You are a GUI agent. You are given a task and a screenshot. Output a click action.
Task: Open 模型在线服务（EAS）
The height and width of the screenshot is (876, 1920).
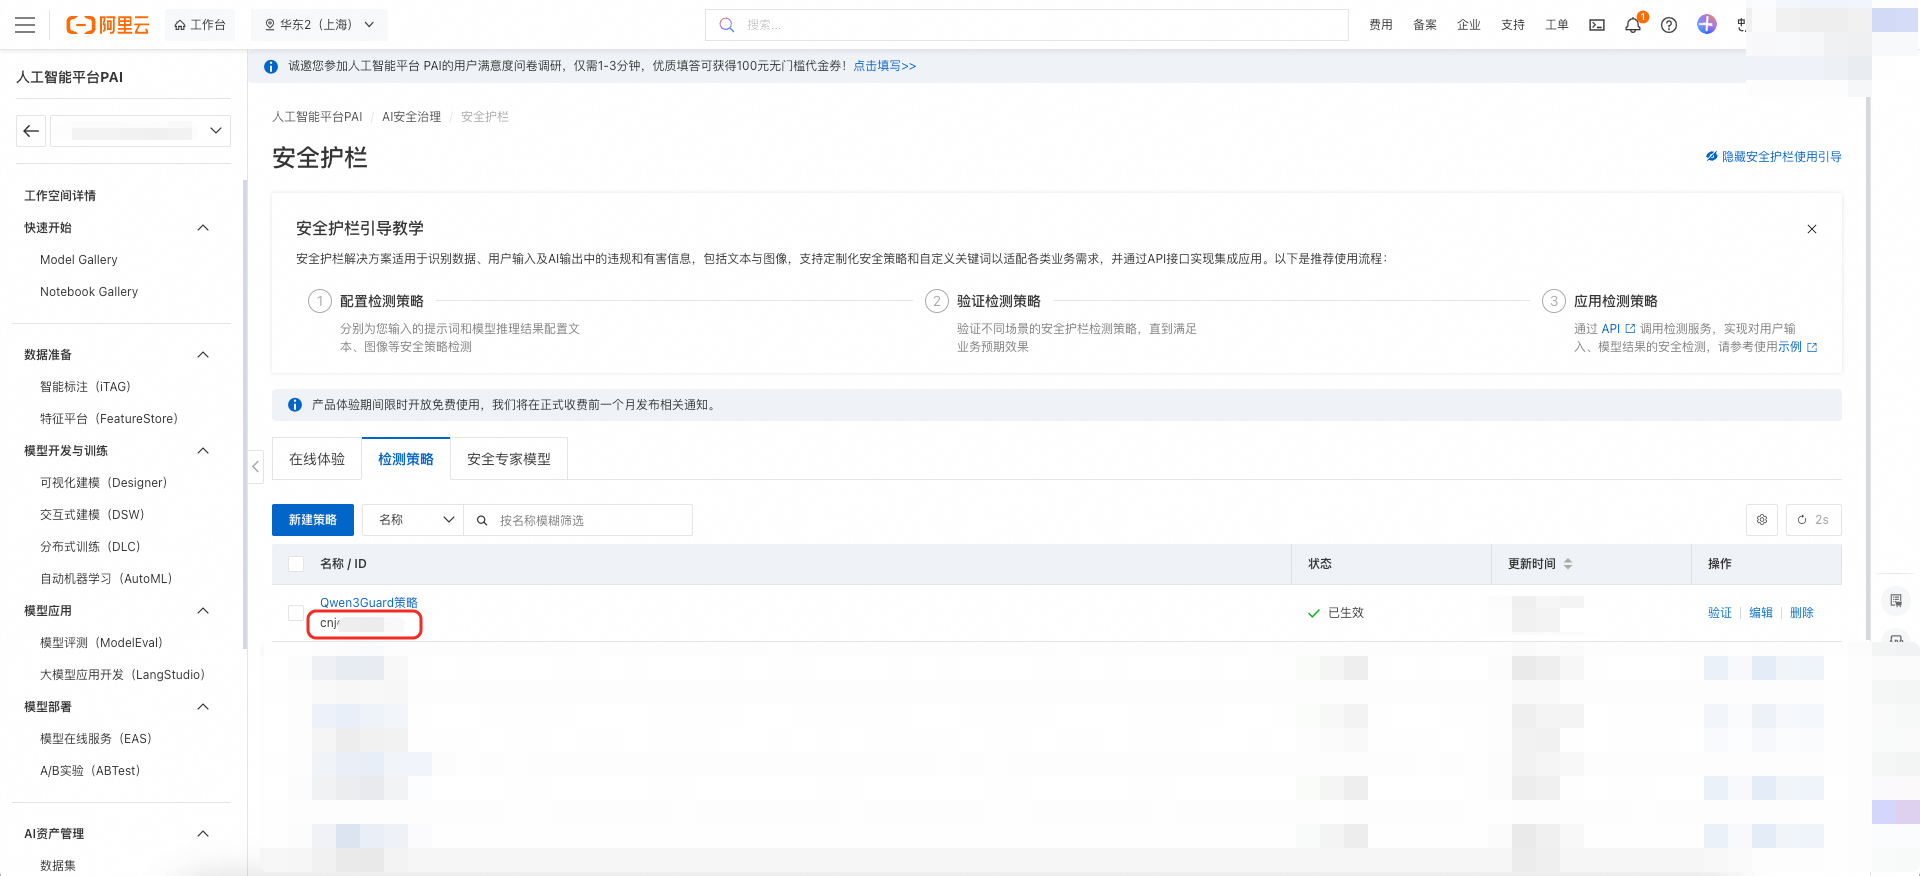click(96, 739)
